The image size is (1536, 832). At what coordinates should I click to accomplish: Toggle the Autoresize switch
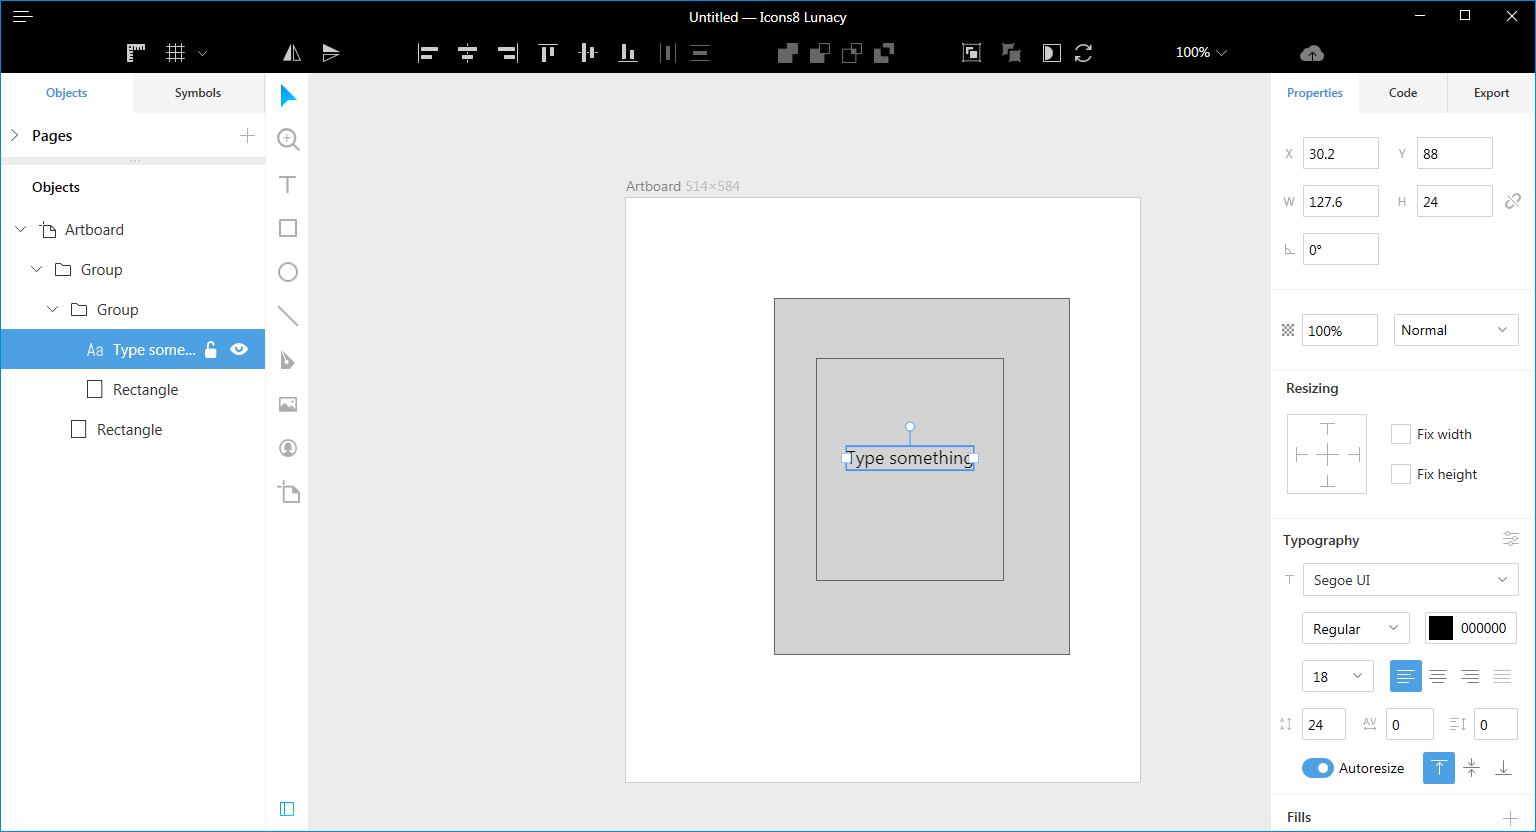(x=1318, y=768)
